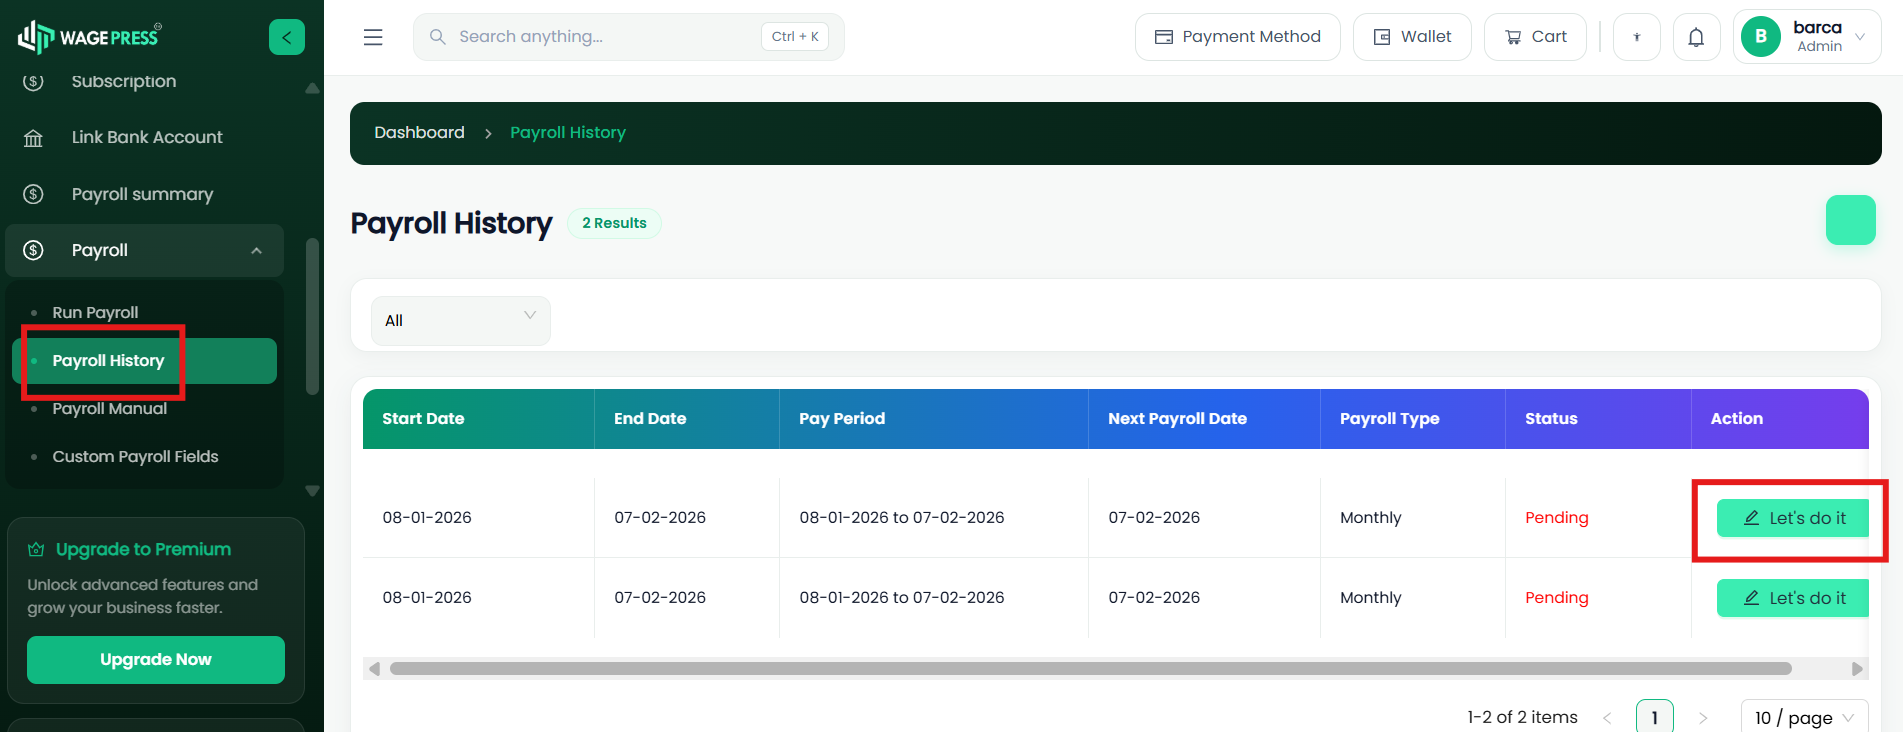Open the All filter dropdown

(461, 321)
